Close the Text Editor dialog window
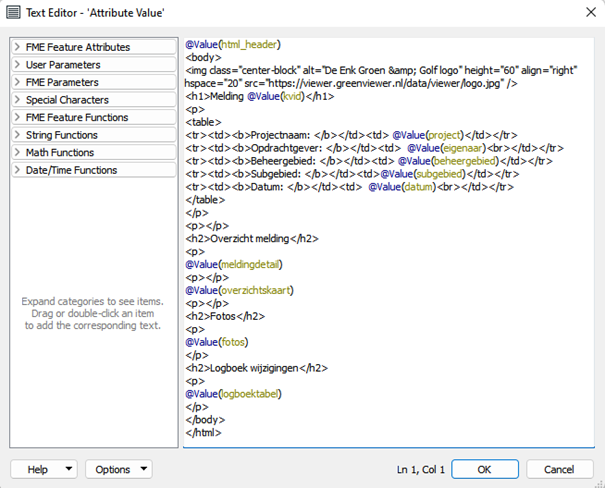This screenshot has height=488, width=605. [x=584, y=13]
